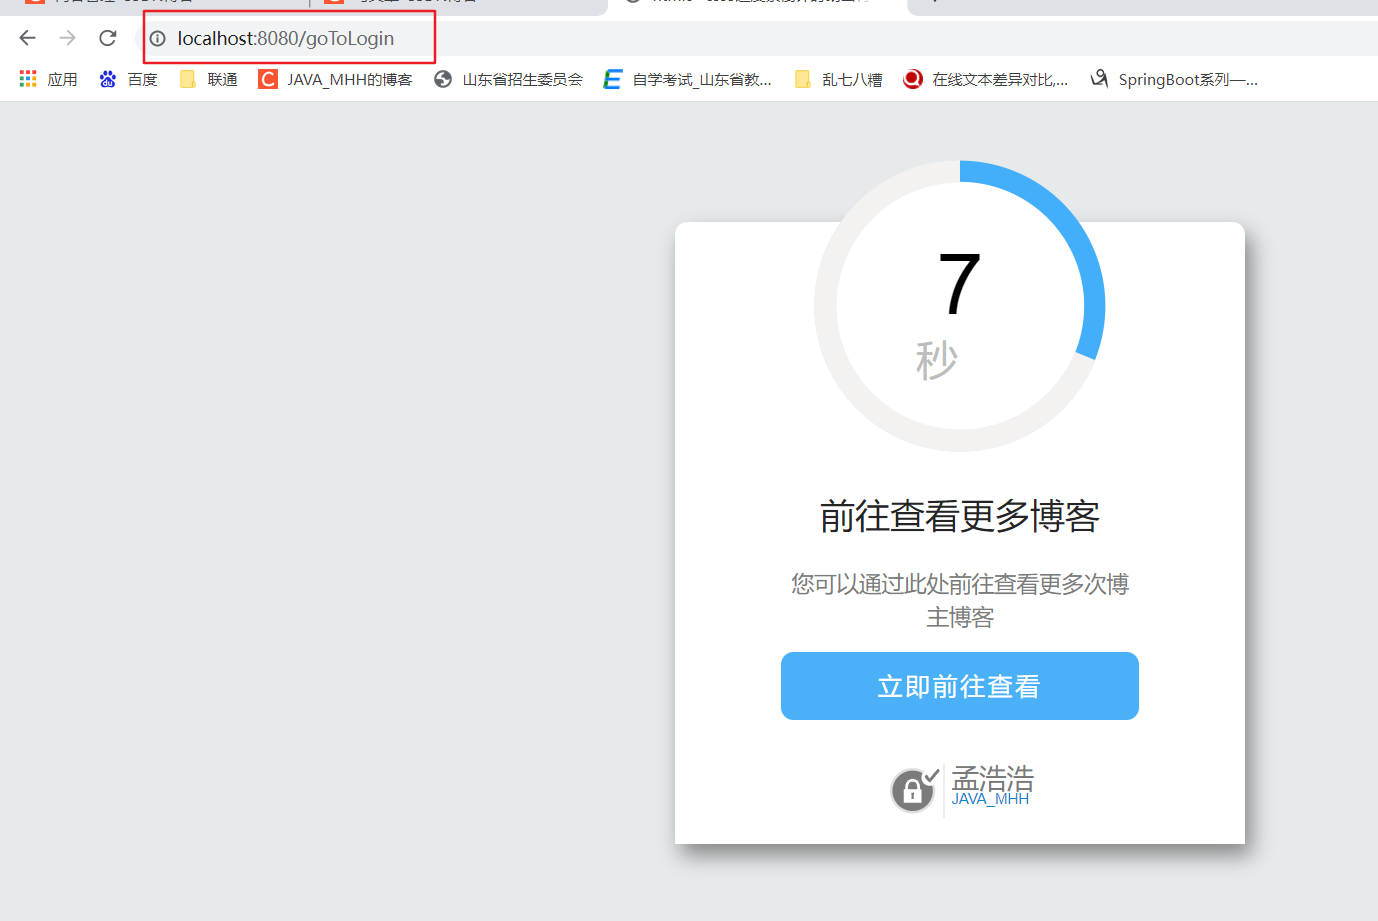Reload the current page
Screen dimensions: 1378x921
107,38
